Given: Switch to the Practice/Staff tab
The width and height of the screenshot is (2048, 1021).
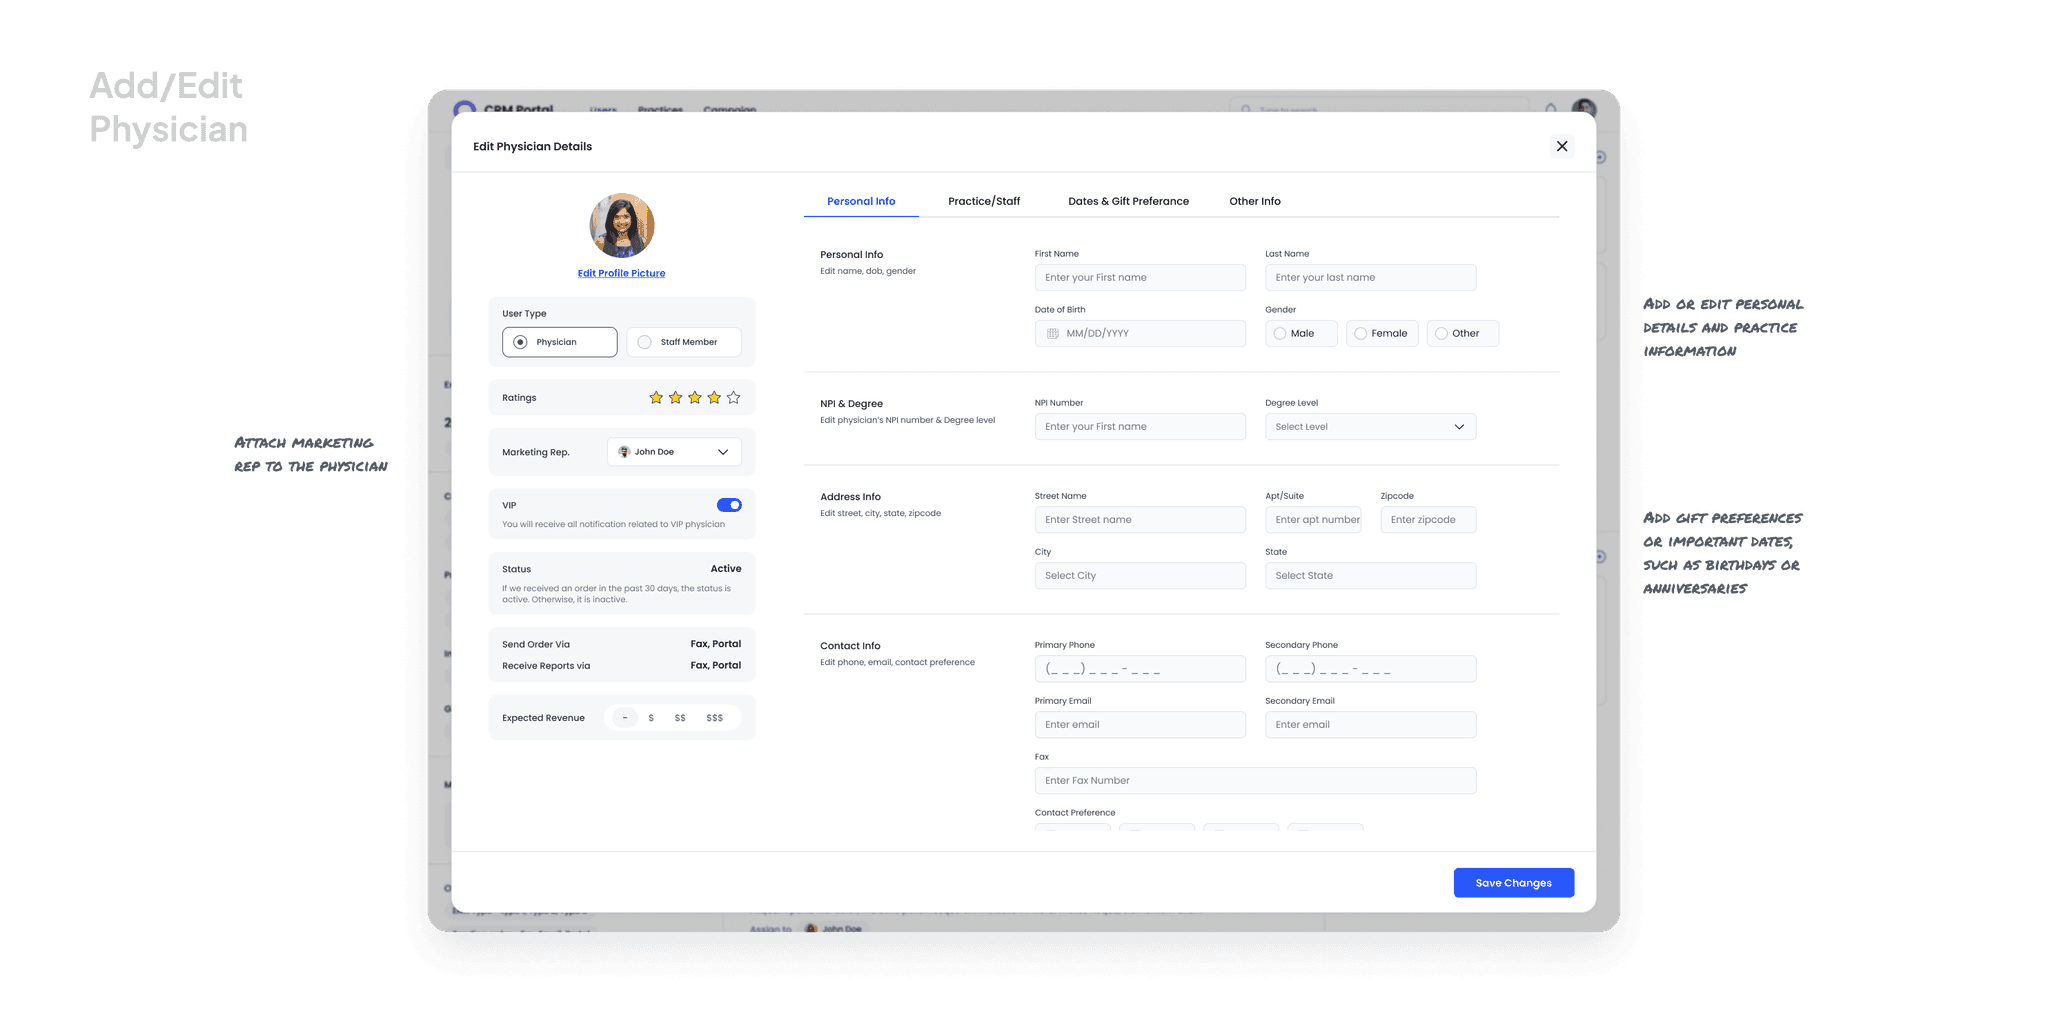Looking at the screenshot, I should 984,201.
